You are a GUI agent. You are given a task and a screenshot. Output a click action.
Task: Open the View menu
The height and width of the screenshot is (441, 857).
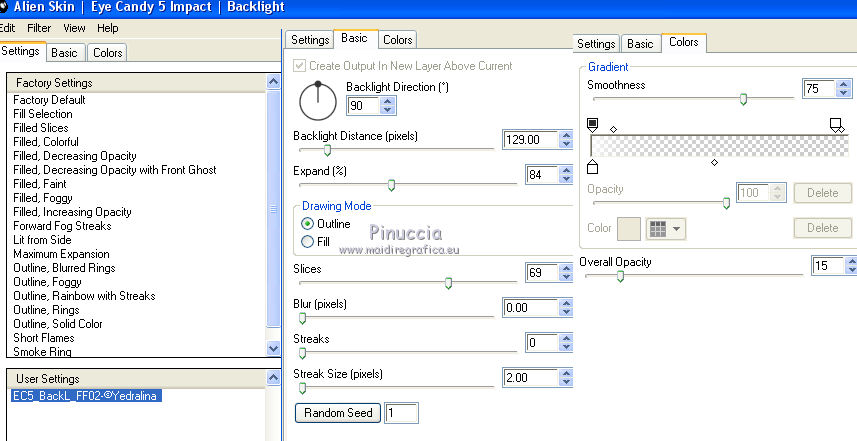tap(74, 28)
